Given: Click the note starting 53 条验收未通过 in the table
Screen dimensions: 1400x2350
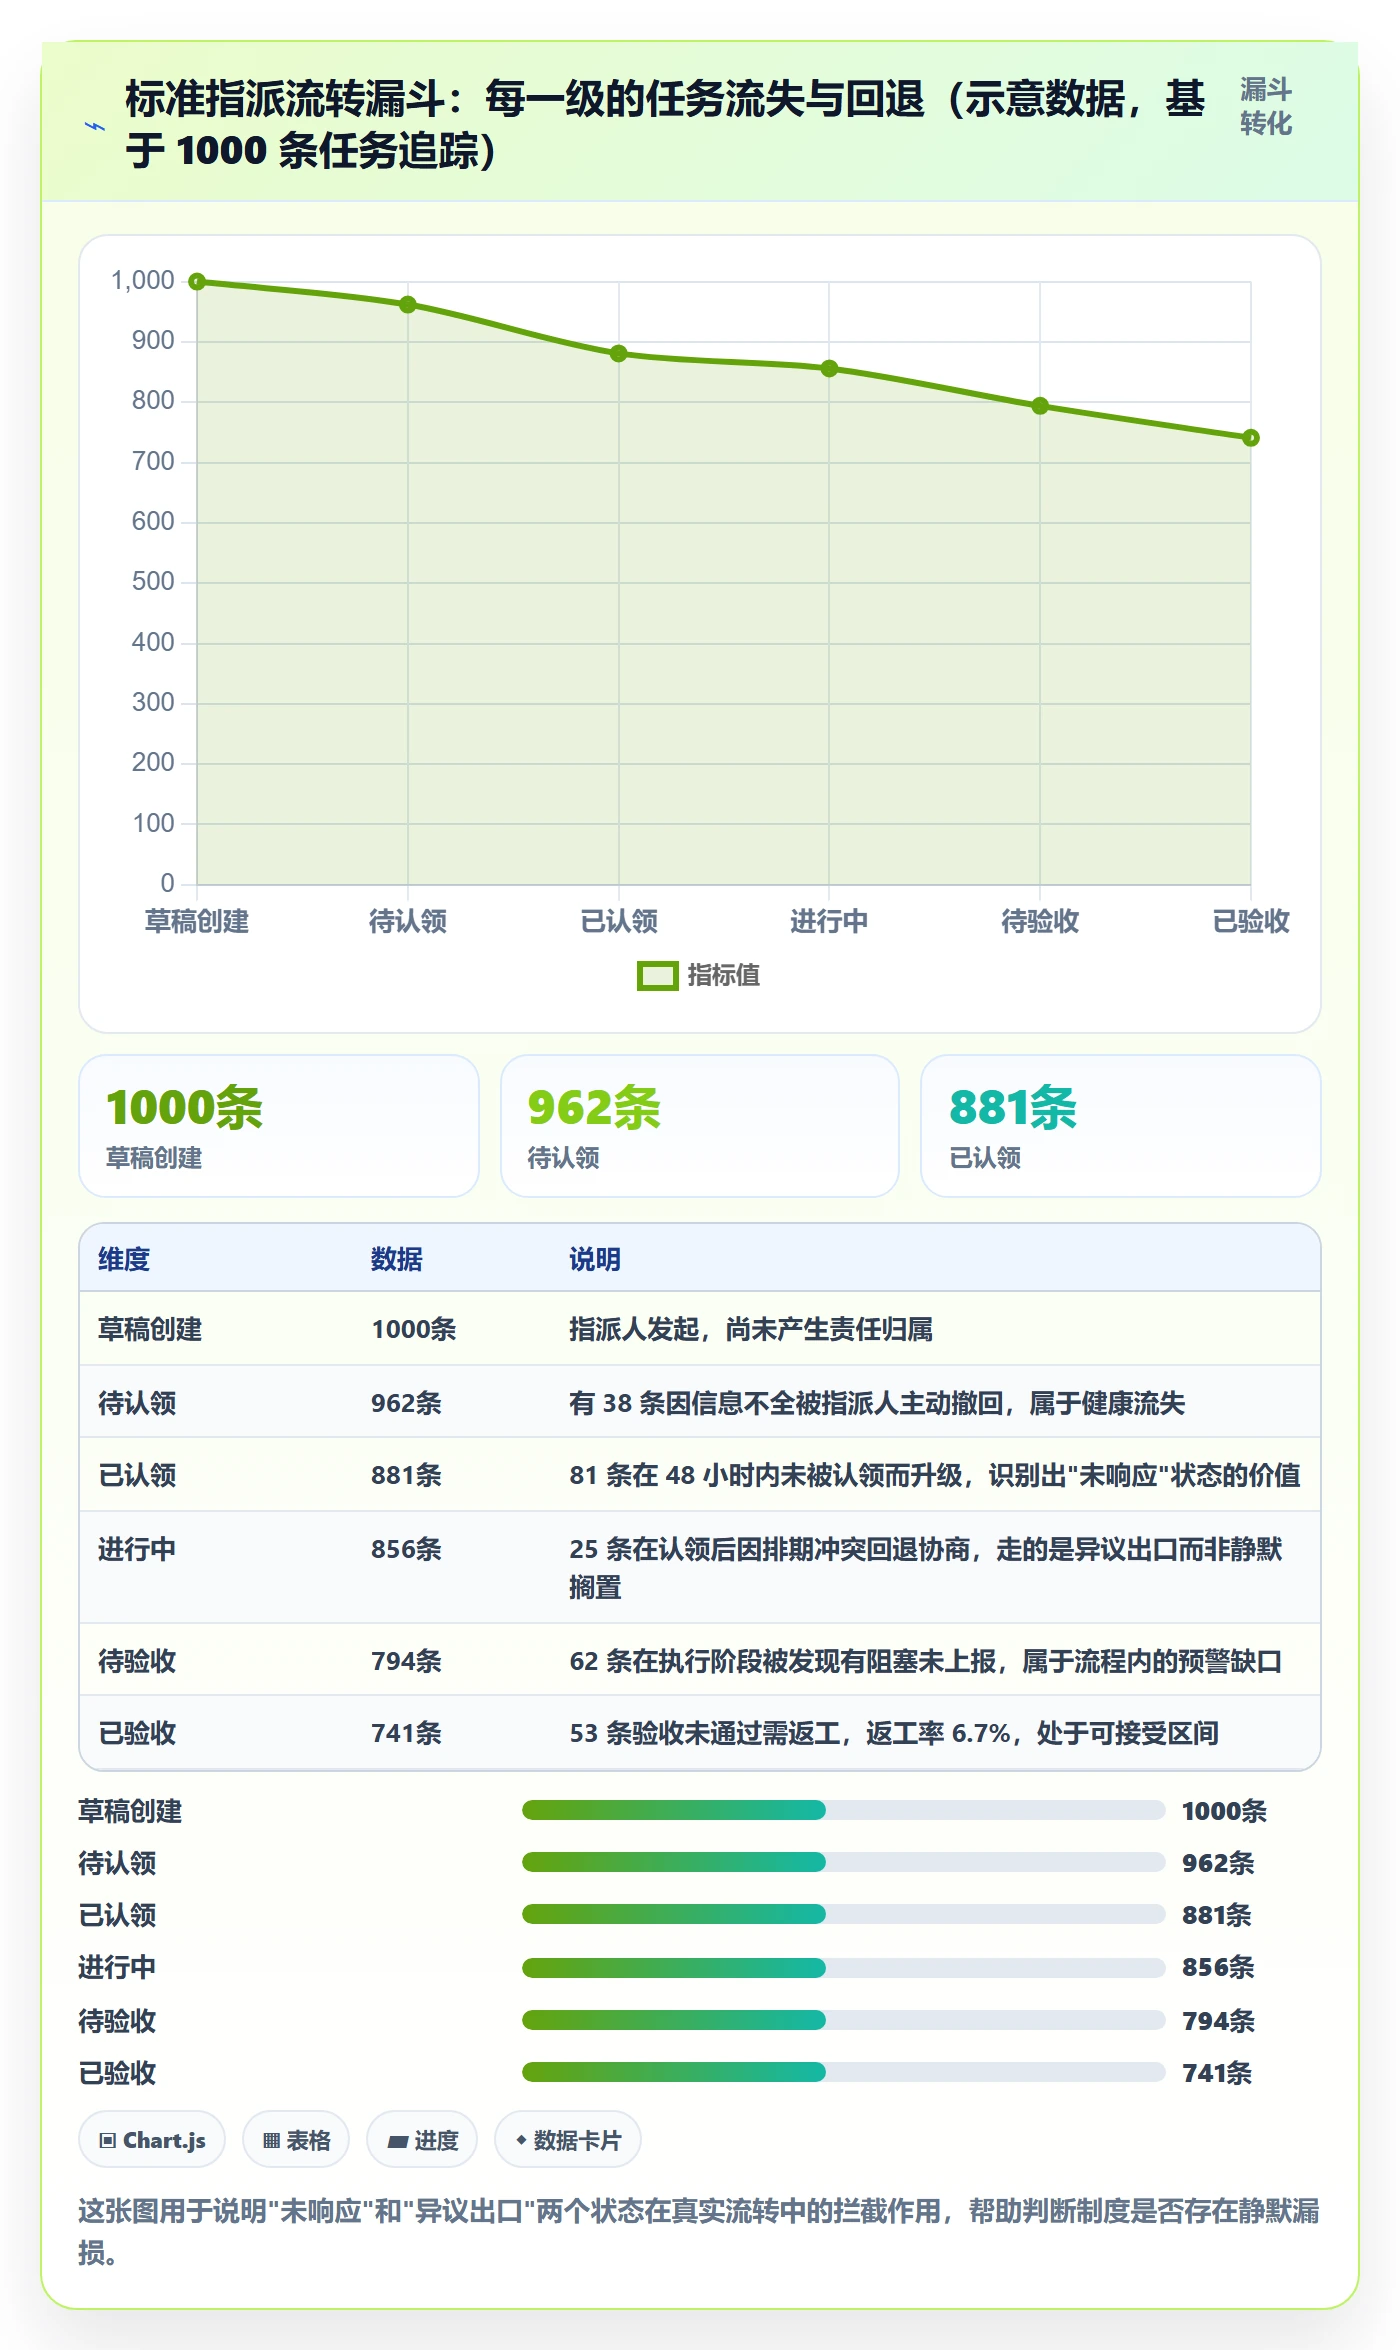Looking at the screenshot, I should pos(894,1733).
